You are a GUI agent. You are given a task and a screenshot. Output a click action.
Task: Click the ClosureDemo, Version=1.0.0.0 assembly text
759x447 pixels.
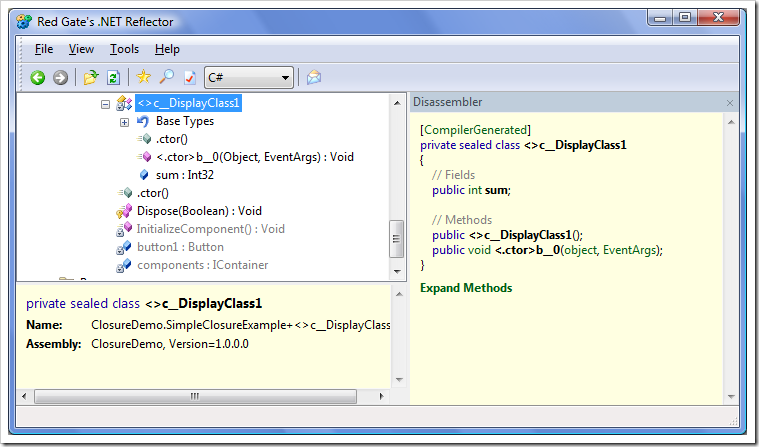pos(170,344)
